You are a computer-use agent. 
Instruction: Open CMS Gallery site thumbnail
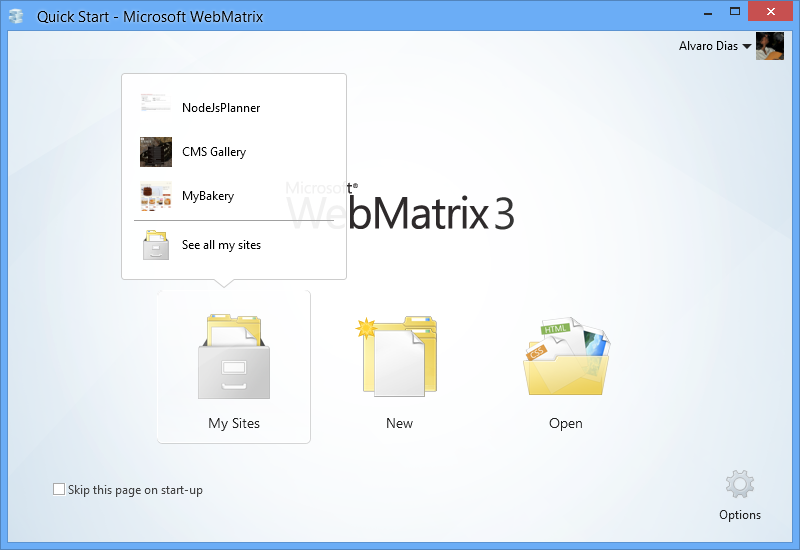pos(156,152)
